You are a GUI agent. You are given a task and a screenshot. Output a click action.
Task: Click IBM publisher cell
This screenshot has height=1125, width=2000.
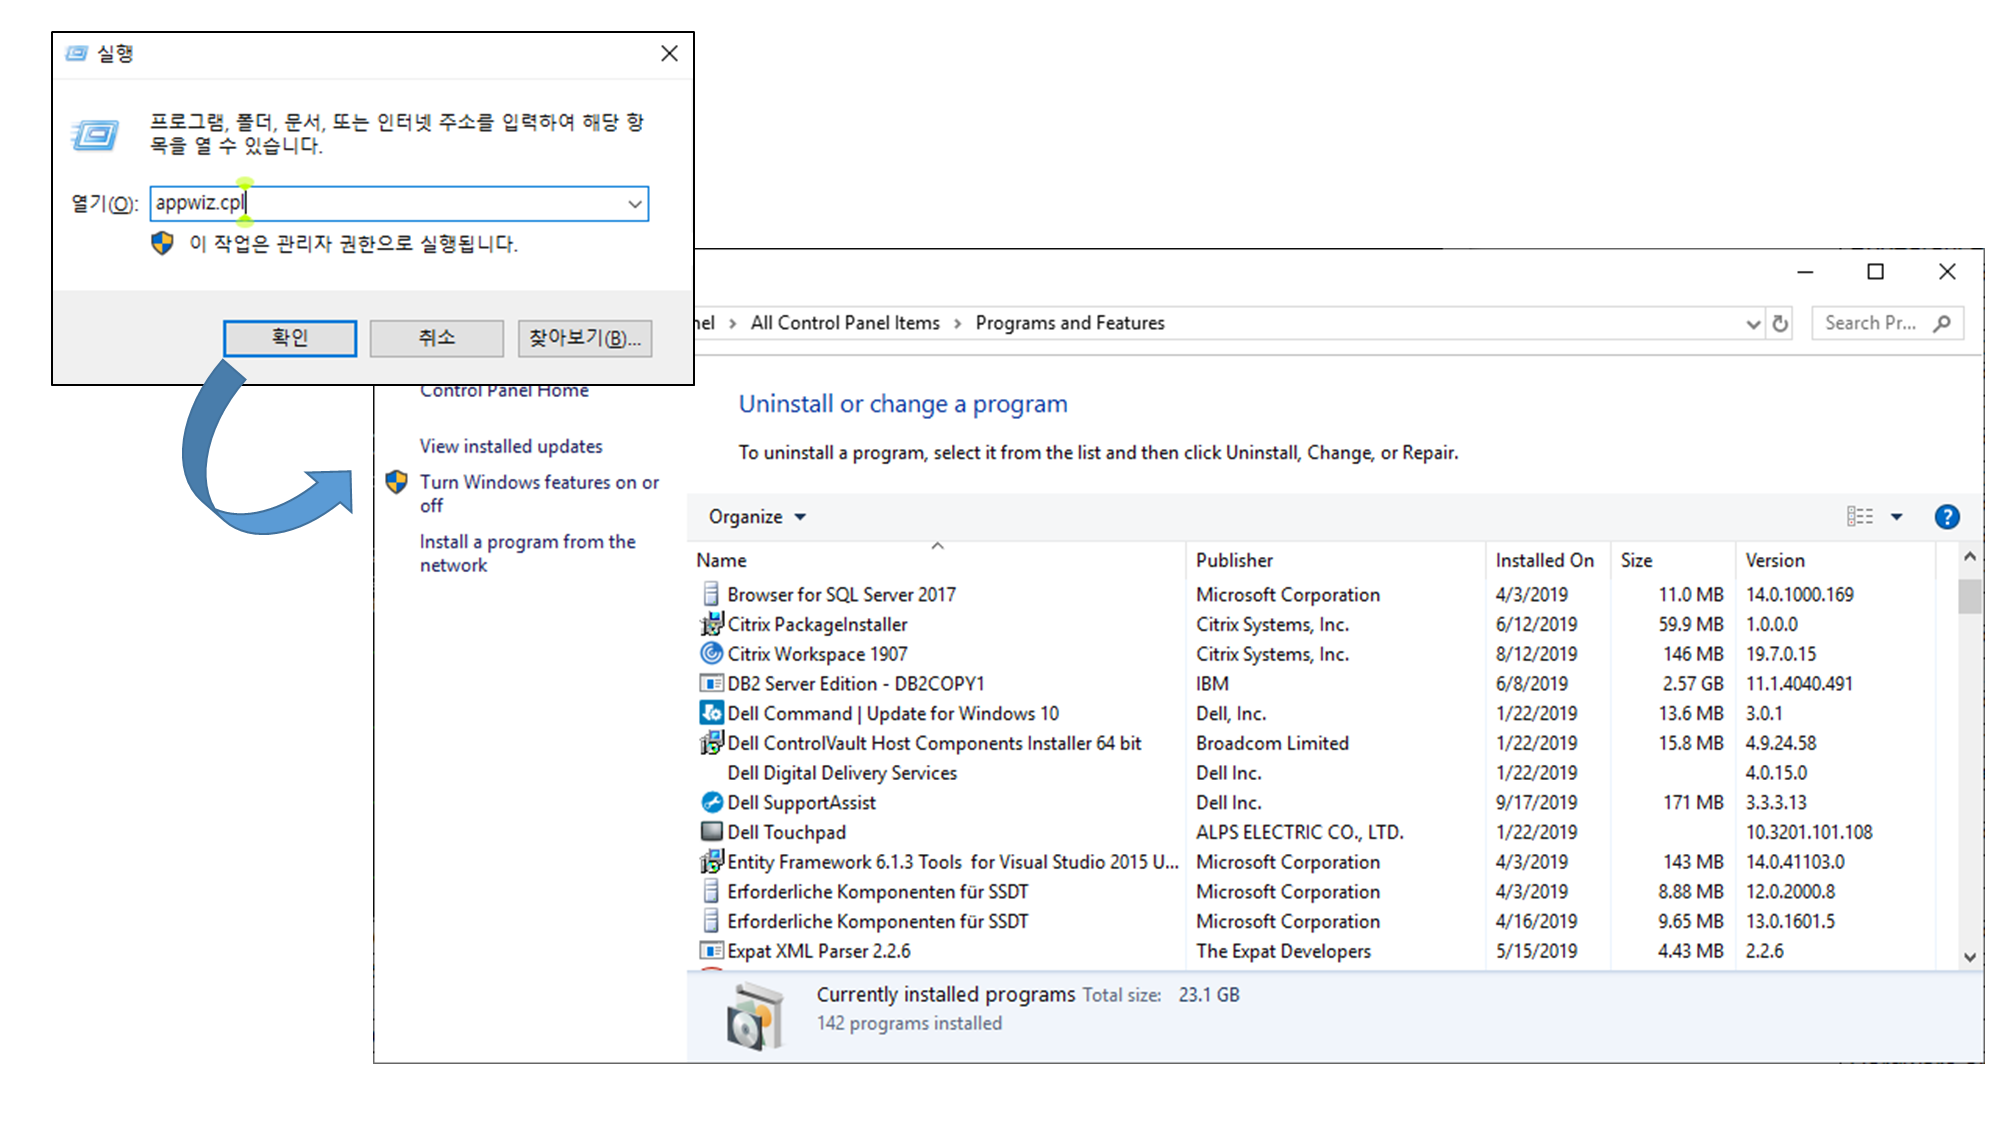[1212, 684]
